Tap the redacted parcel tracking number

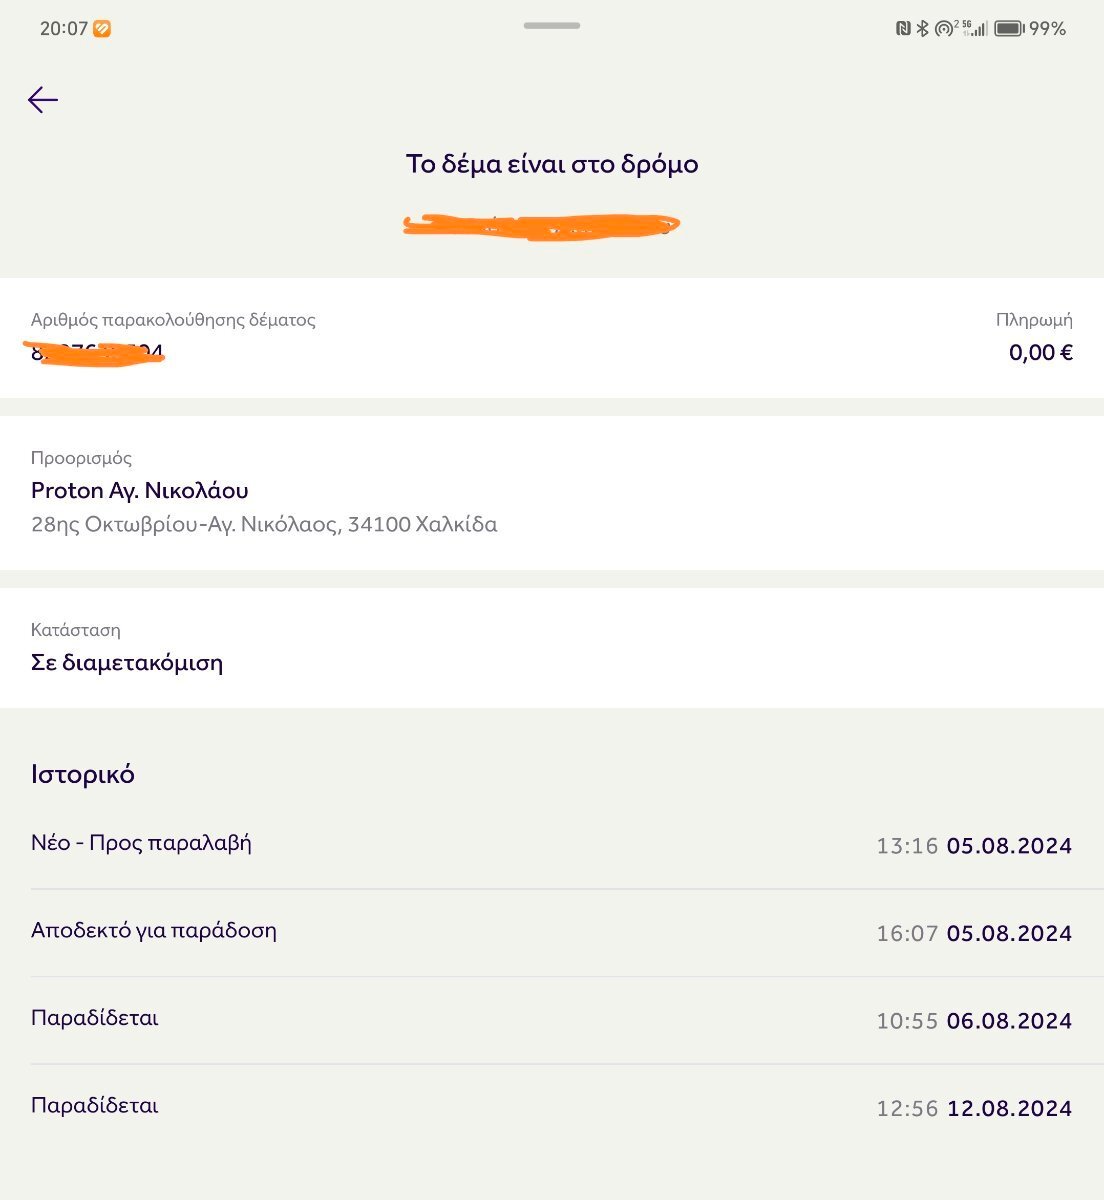(x=97, y=352)
